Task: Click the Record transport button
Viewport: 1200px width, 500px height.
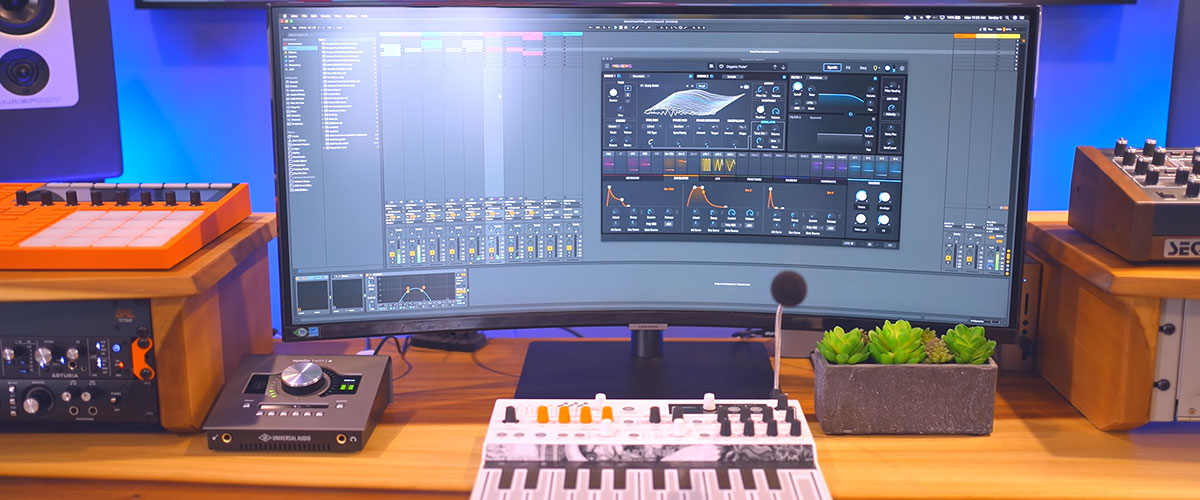Action: [x=626, y=27]
